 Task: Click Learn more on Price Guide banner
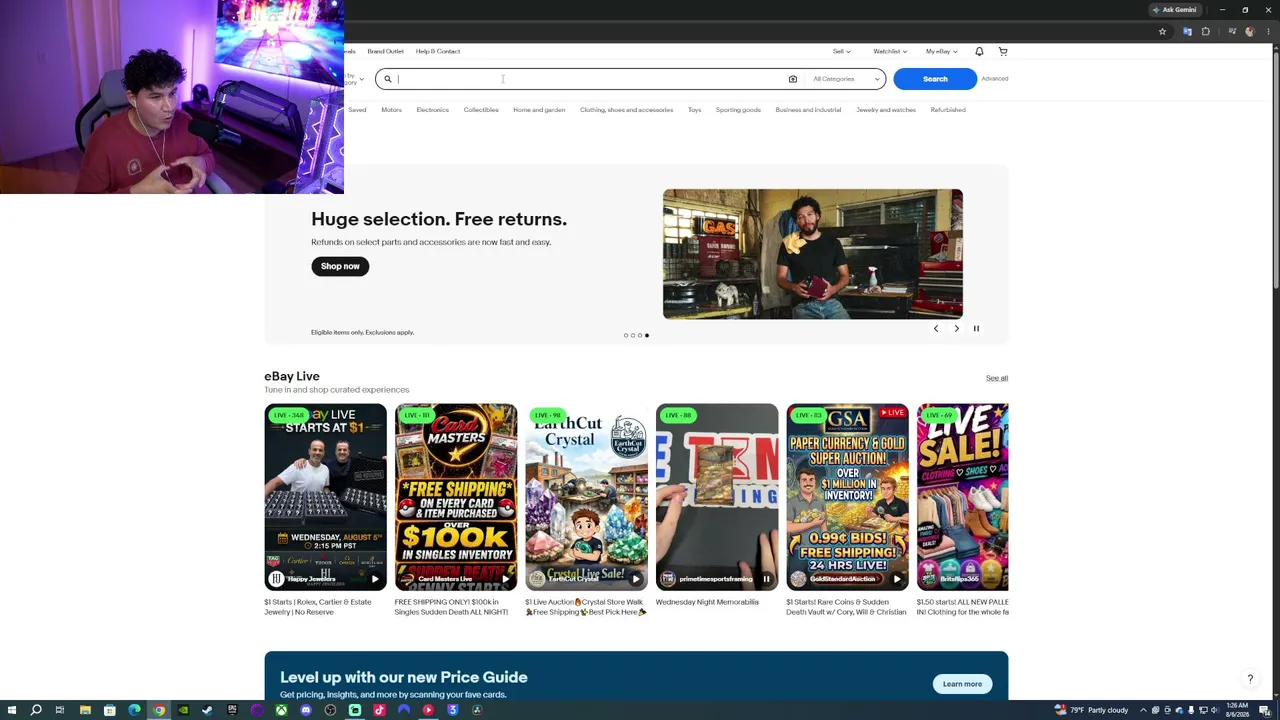962,684
